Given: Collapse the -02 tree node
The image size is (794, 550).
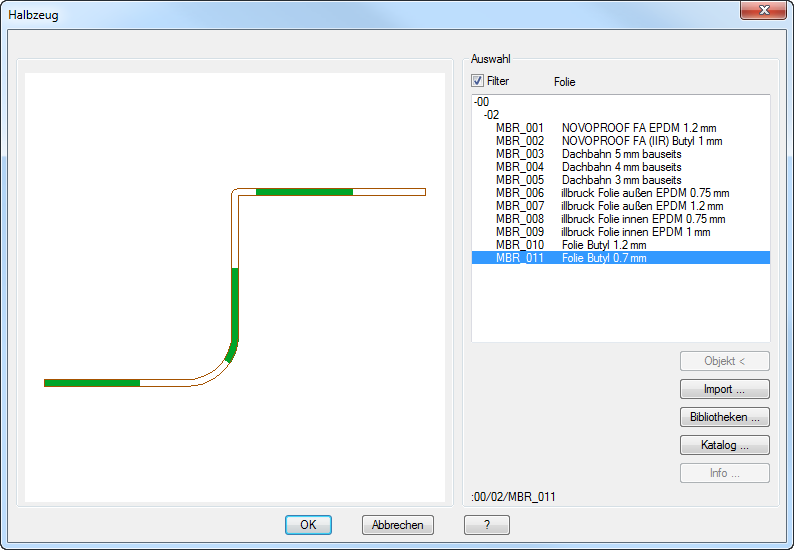Looking at the screenshot, I should pyautogui.click(x=491, y=115).
